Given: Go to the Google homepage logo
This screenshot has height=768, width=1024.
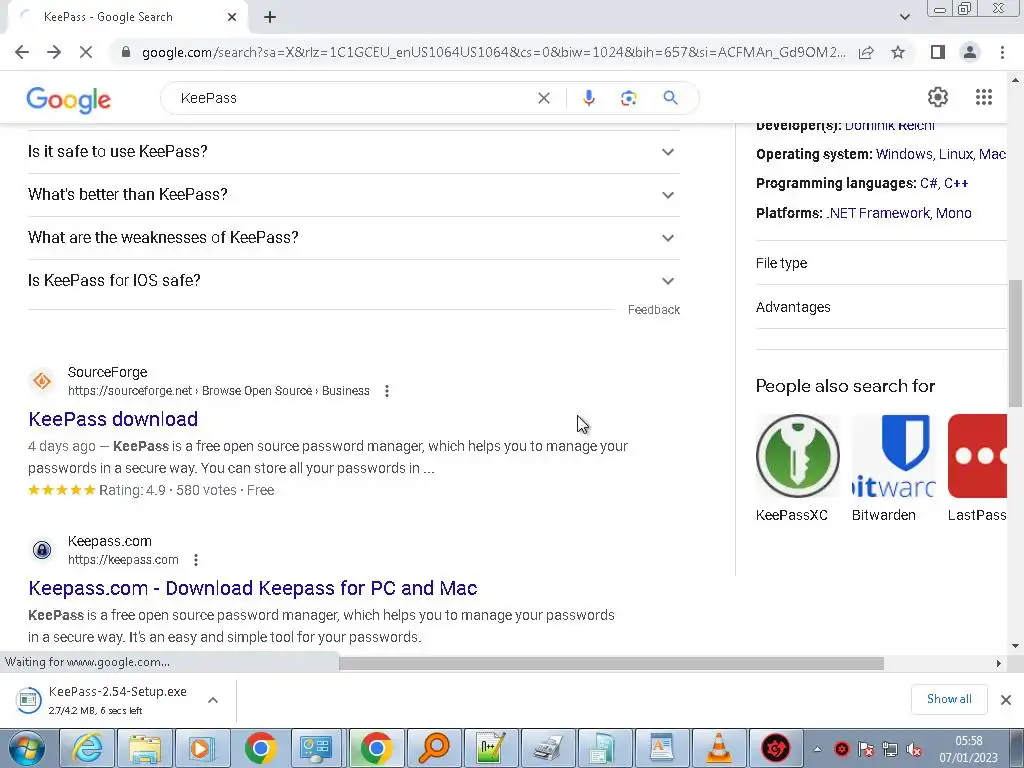Looking at the screenshot, I should pyautogui.click(x=69, y=99).
